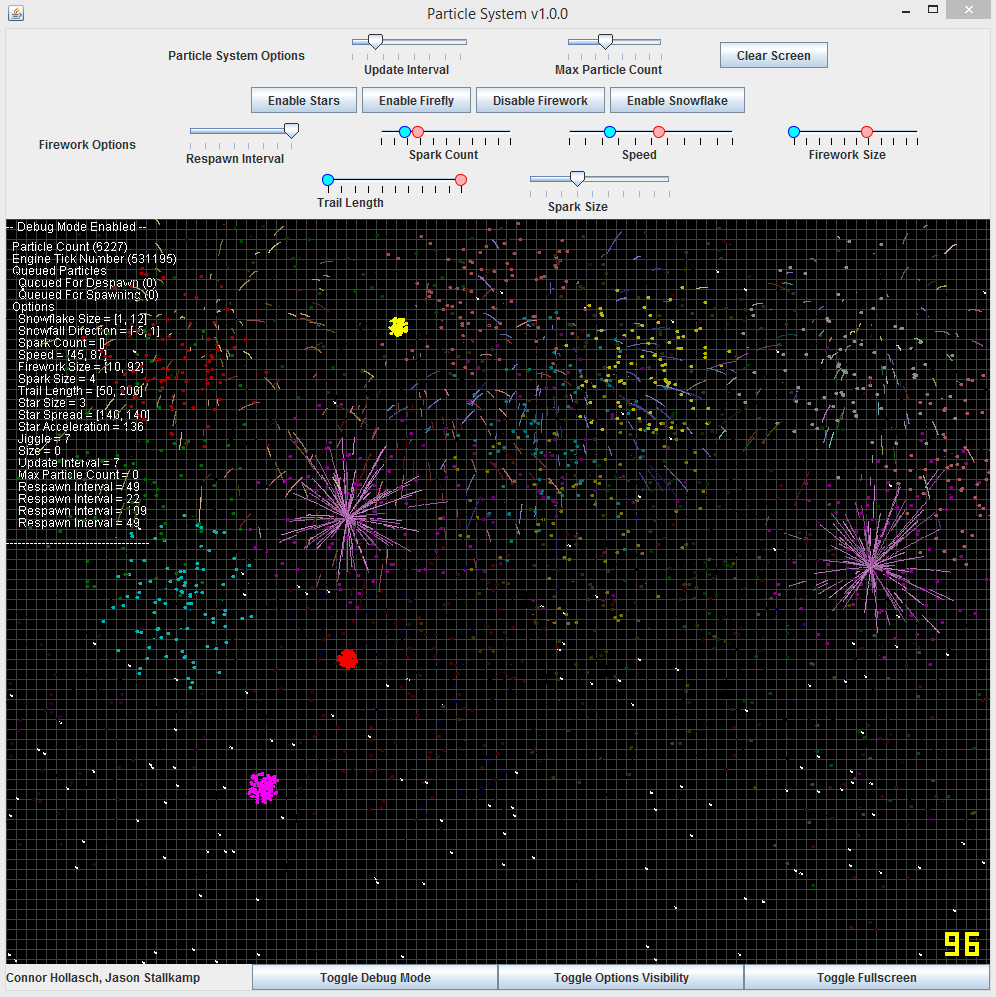Click the Particle Count (6227) debug line
This screenshot has height=998, width=996.
70,246
